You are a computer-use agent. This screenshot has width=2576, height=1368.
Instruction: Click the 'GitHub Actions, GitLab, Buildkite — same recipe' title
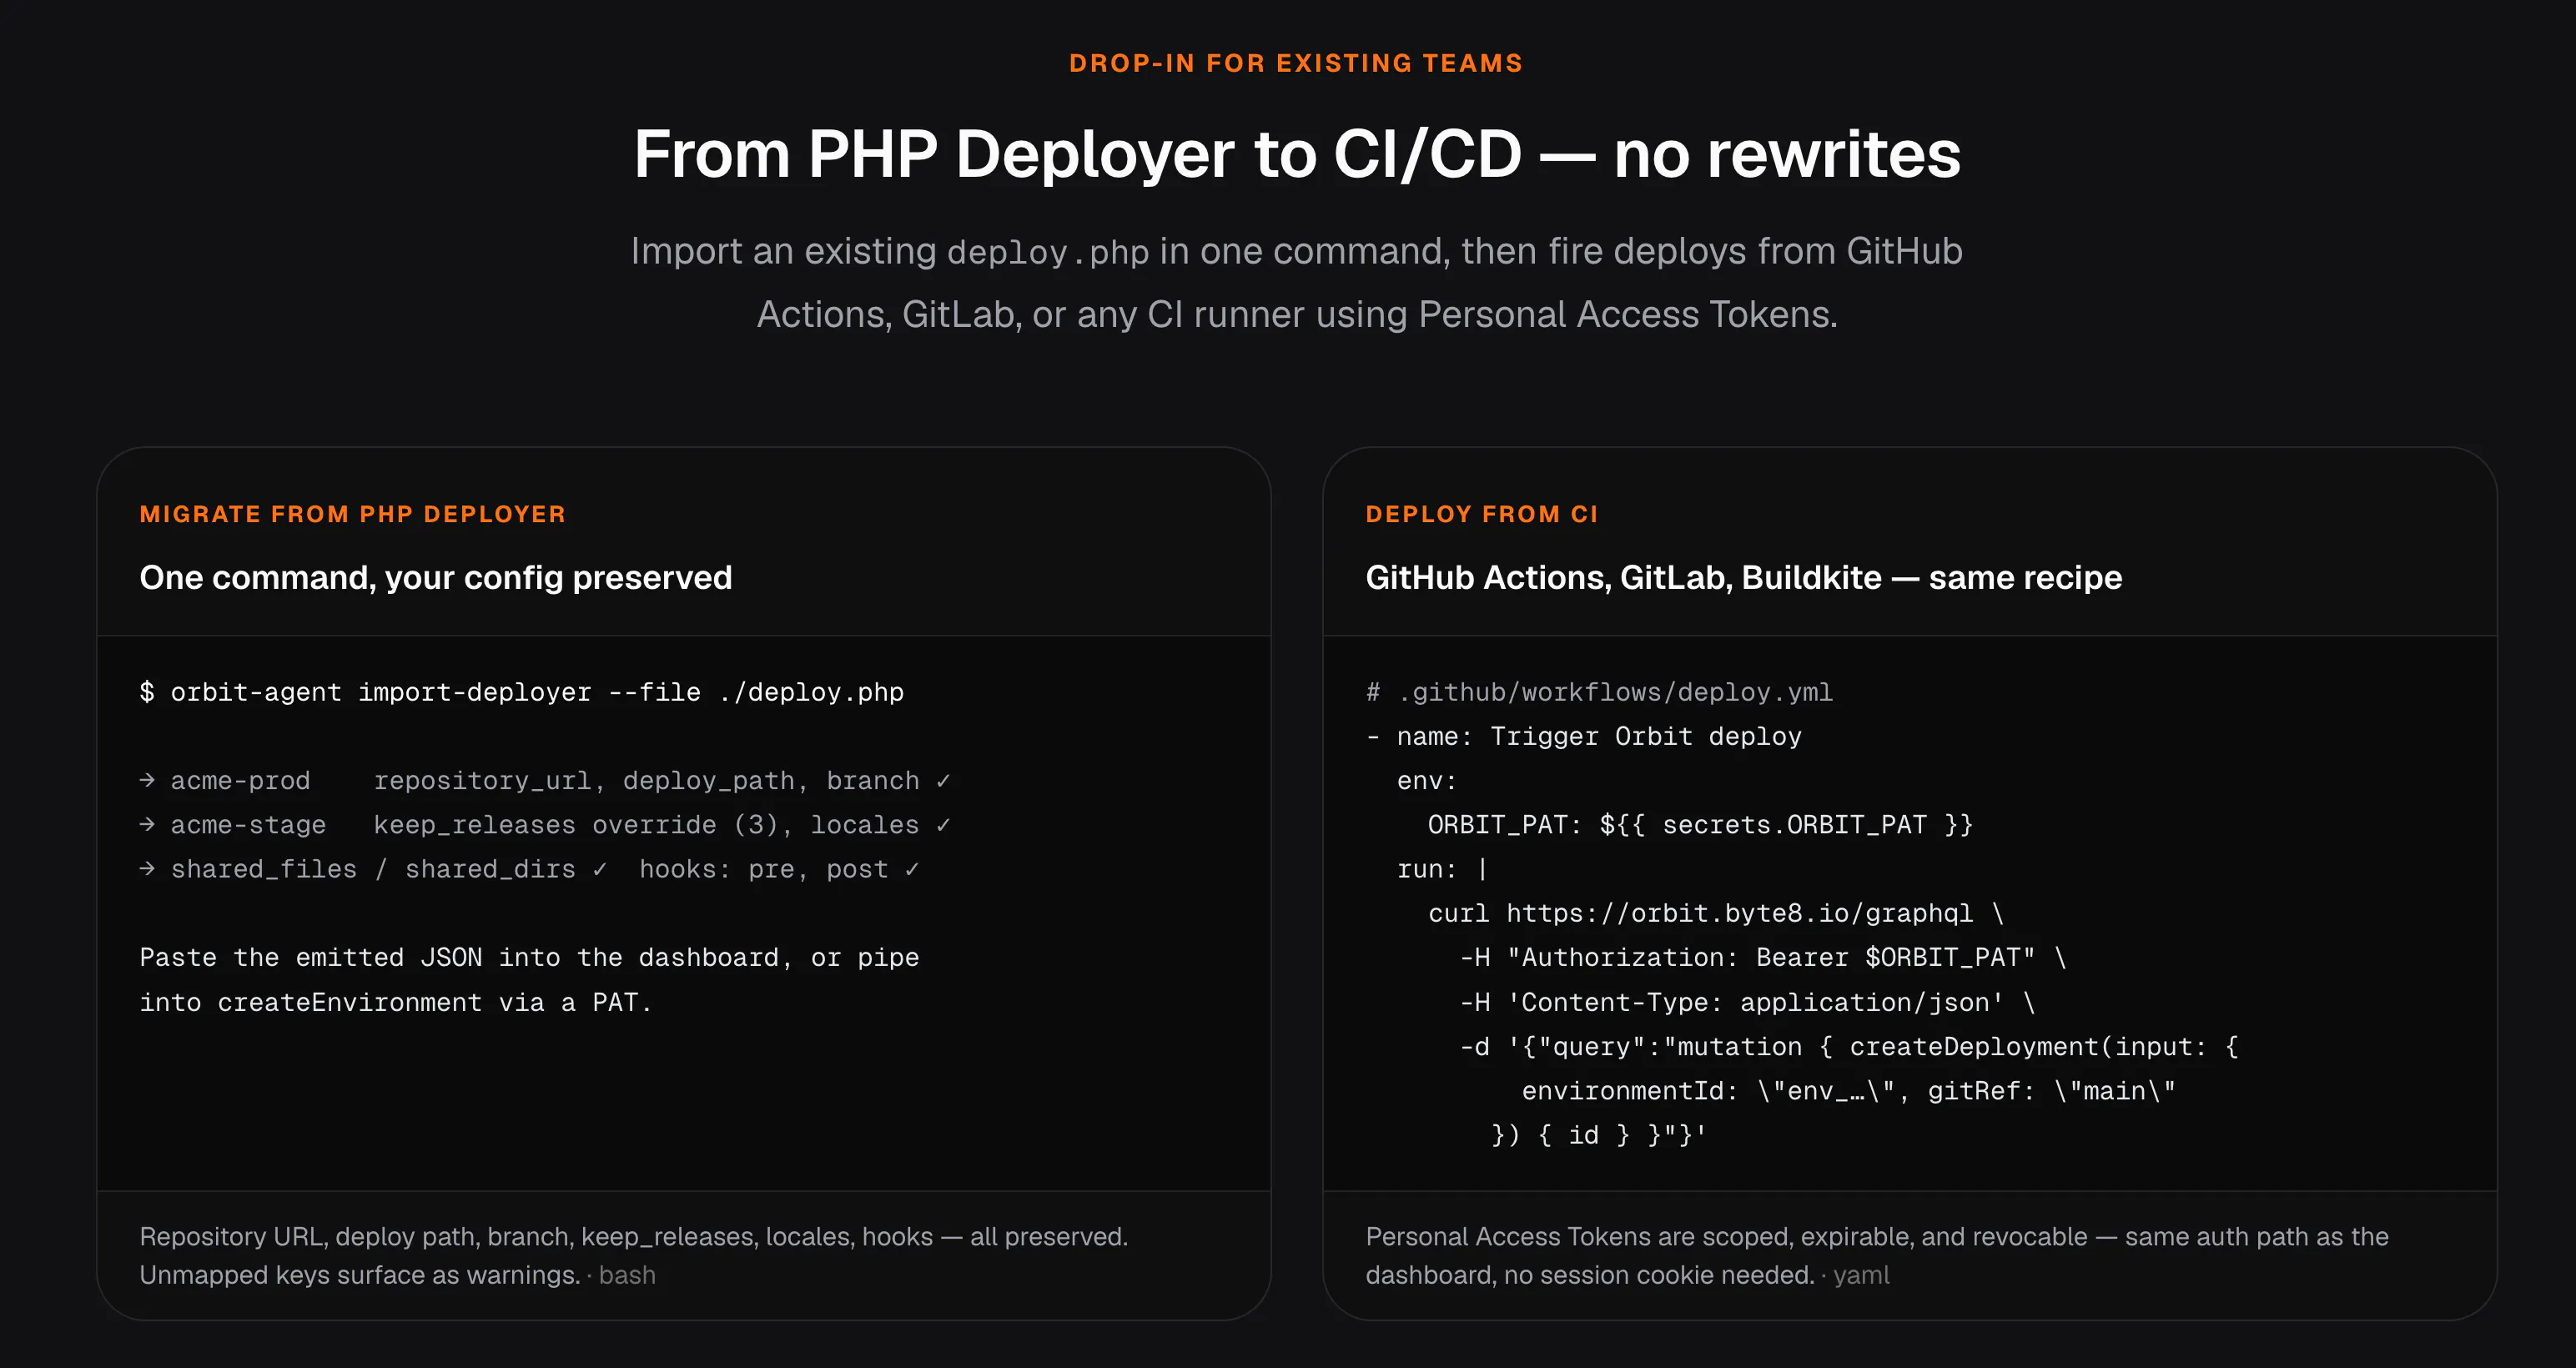coord(1744,578)
